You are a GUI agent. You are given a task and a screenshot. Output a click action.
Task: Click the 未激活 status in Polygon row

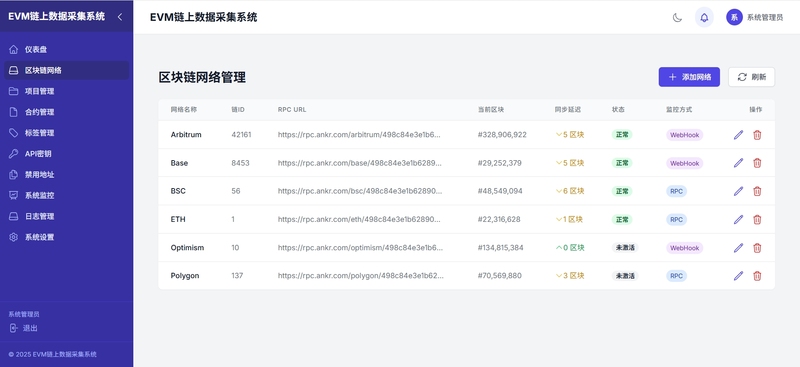pos(625,276)
